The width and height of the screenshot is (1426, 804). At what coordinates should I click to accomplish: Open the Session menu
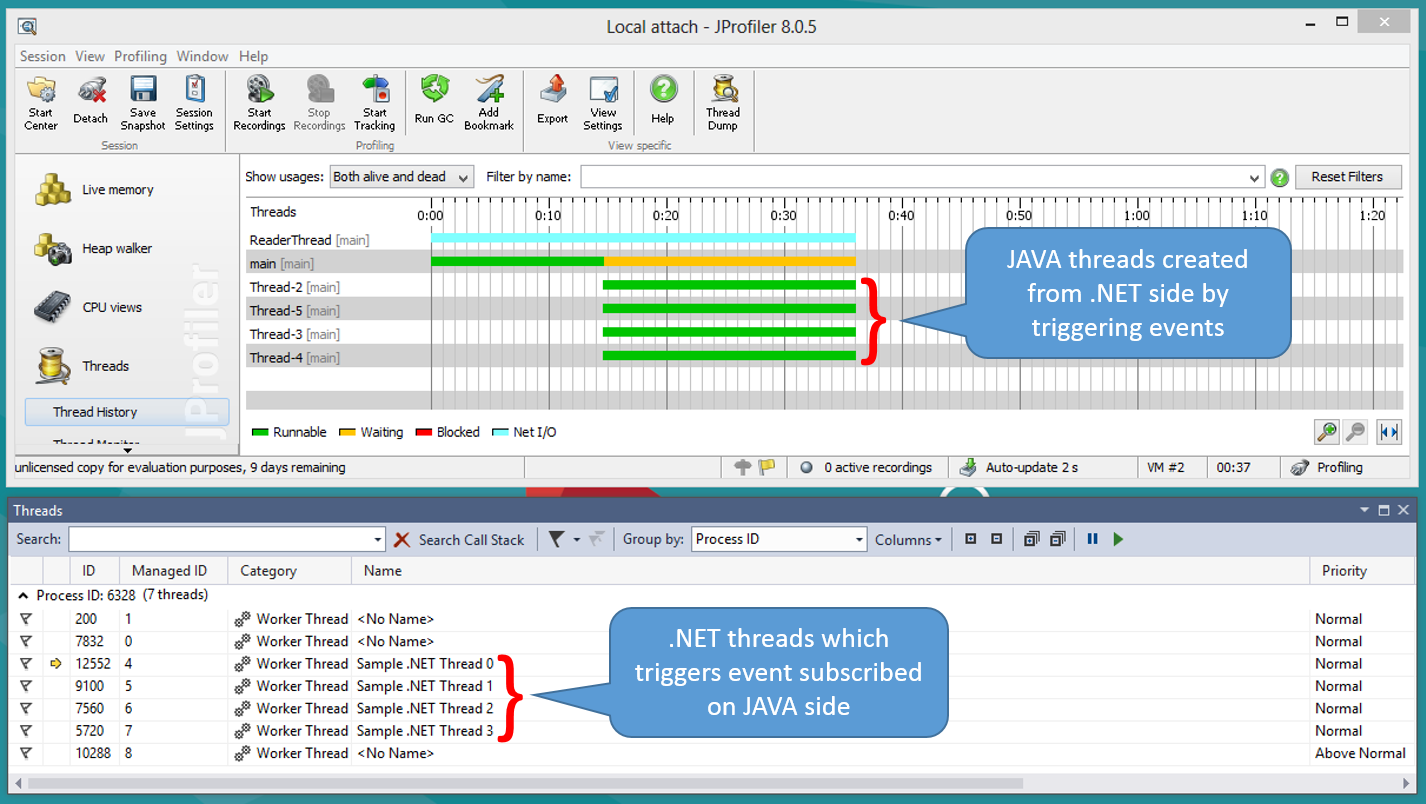coord(43,56)
